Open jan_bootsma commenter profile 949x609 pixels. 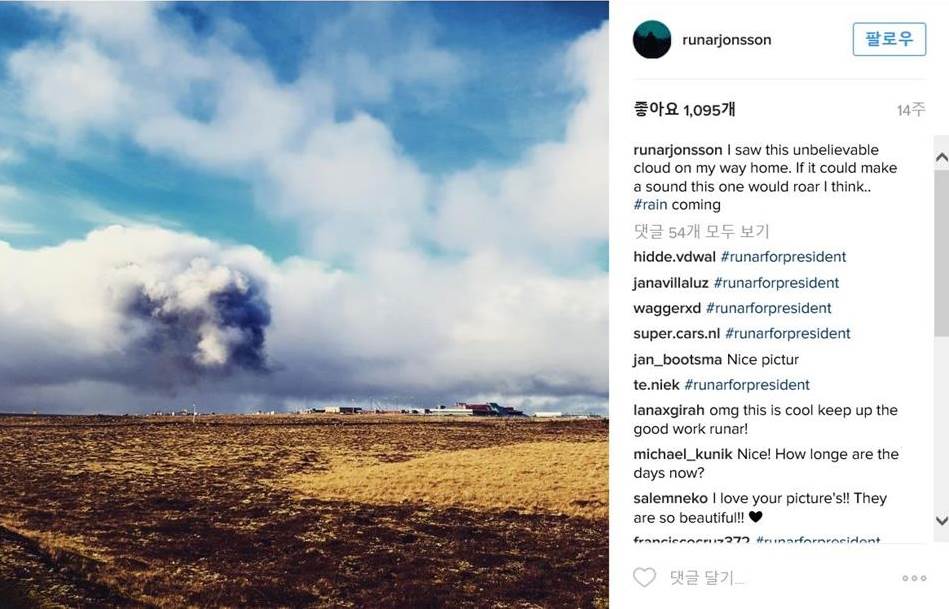[x=677, y=360]
